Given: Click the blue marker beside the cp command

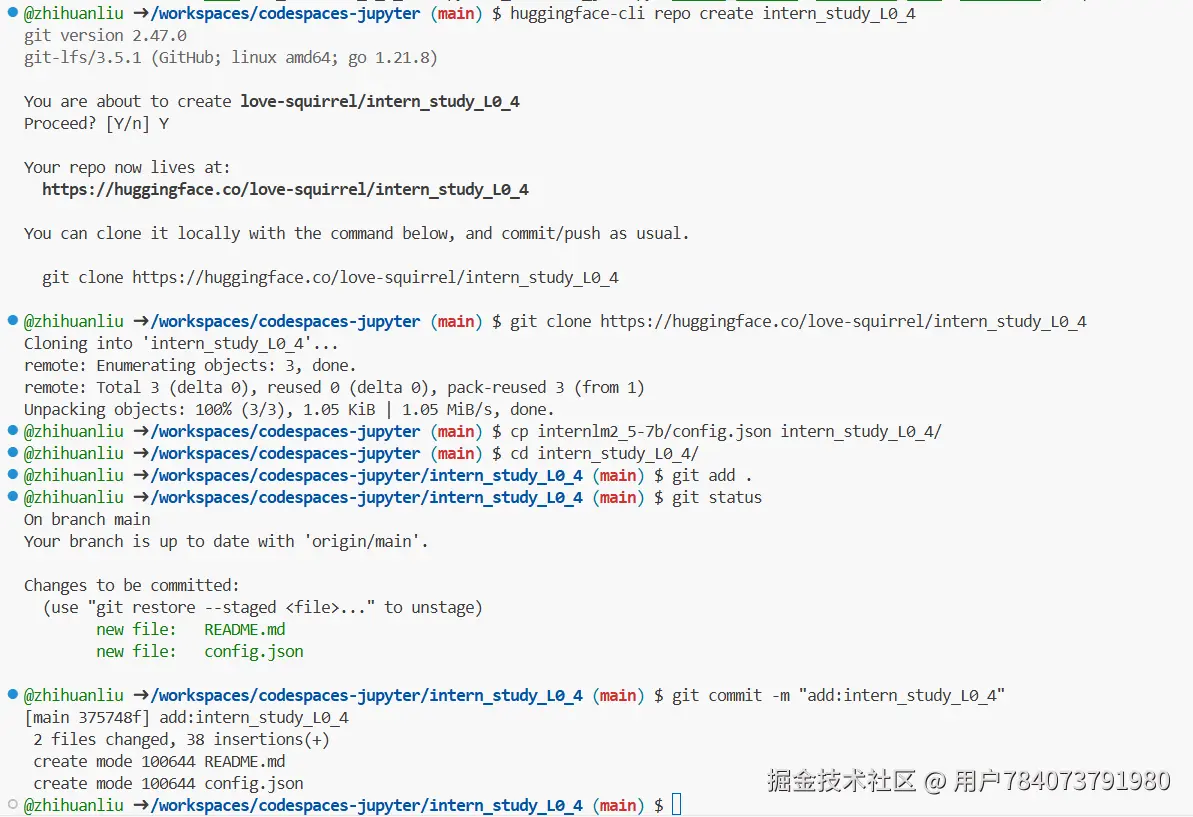Looking at the screenshot, I should (x=12, y=431).
